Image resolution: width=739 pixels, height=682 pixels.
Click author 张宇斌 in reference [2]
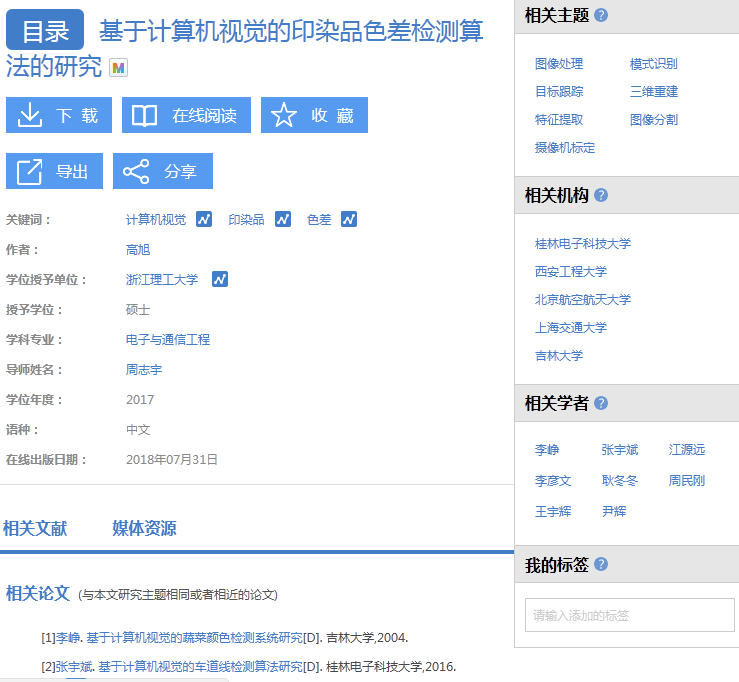point(74,667)
